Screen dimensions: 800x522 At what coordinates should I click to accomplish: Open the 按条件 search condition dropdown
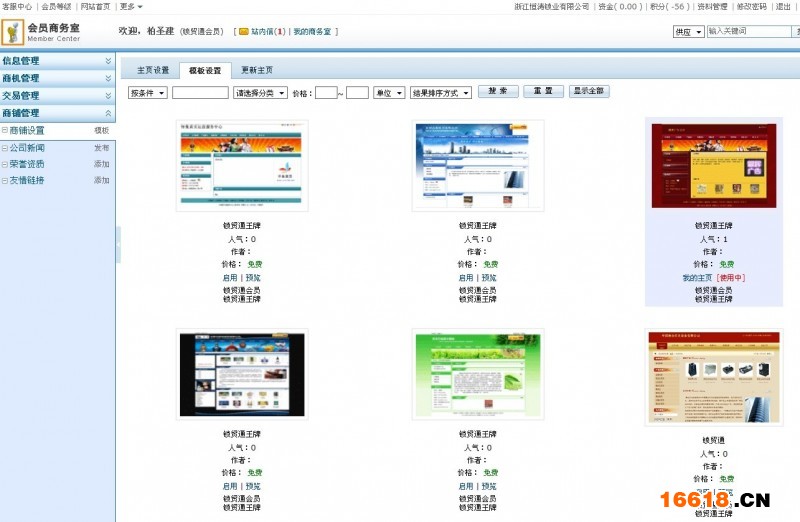tap(148, 93)
